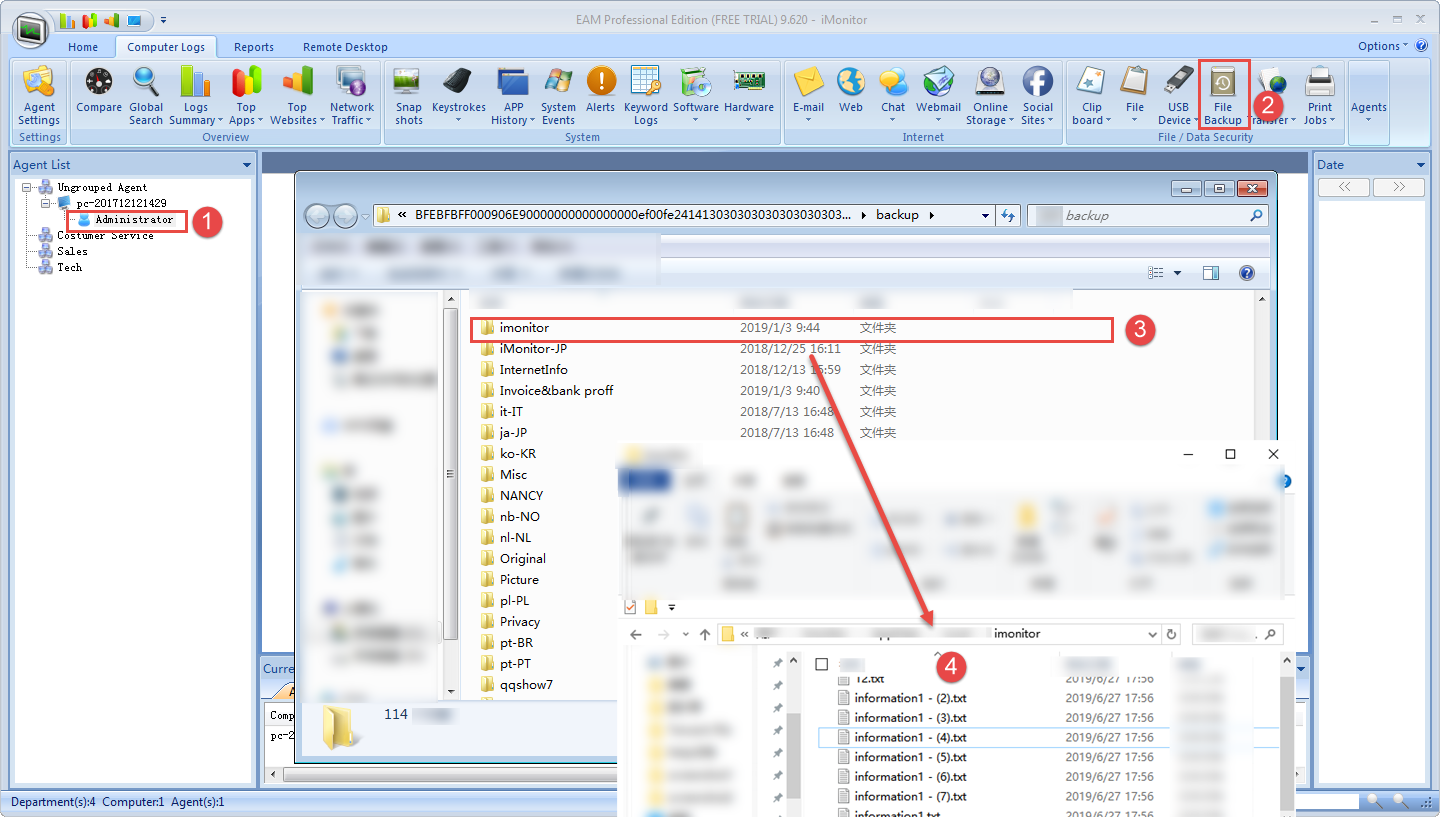Open the Compare tool
This screenshot has width=1440, height=817.
click(x=99, y=91)
